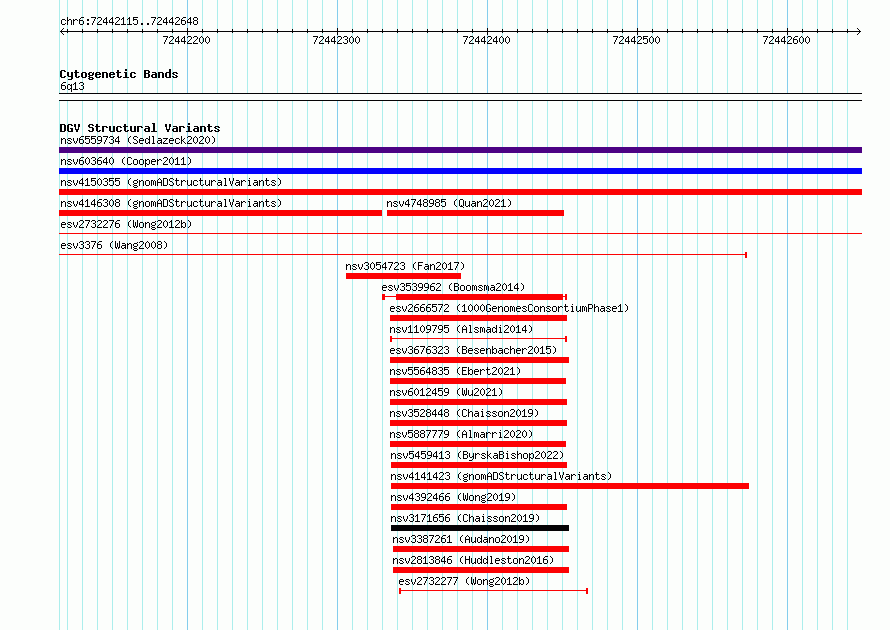Select esv2732277 (Wong2012b) variant at bottom
This screenshot has width=890, height=630.
(x=493, y=591)
